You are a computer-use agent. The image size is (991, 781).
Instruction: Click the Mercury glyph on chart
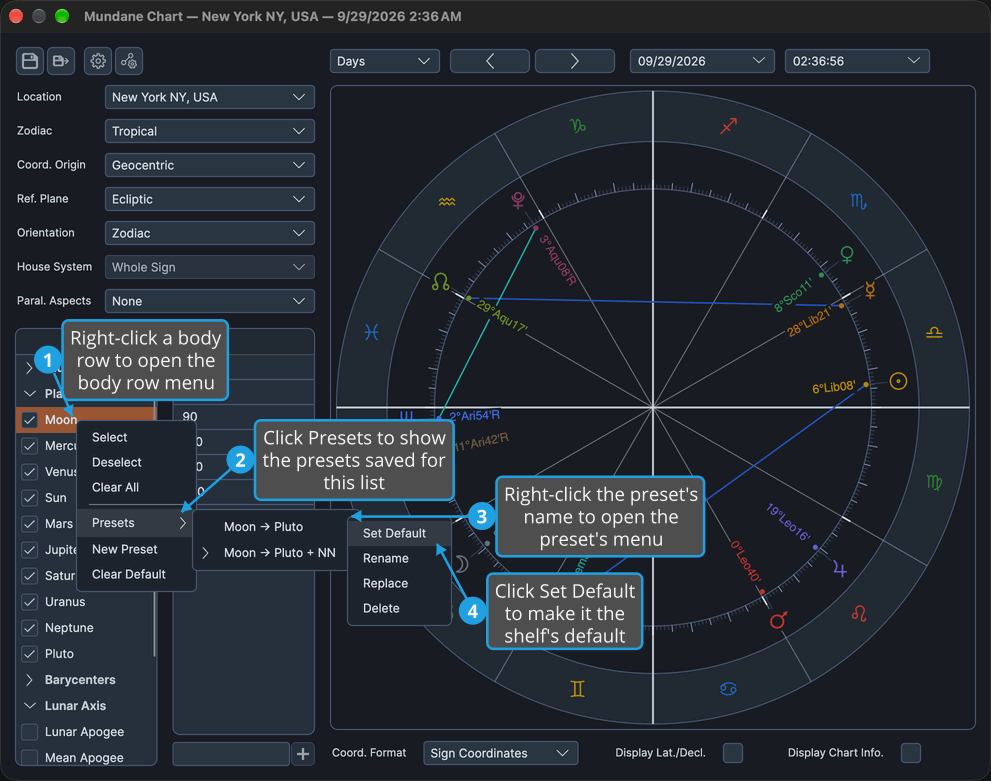click(x=870, y=290)
